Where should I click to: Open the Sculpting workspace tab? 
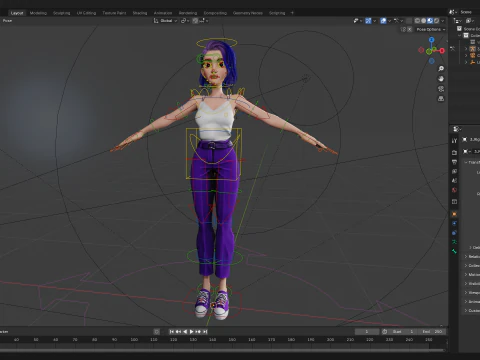point(62,13)
